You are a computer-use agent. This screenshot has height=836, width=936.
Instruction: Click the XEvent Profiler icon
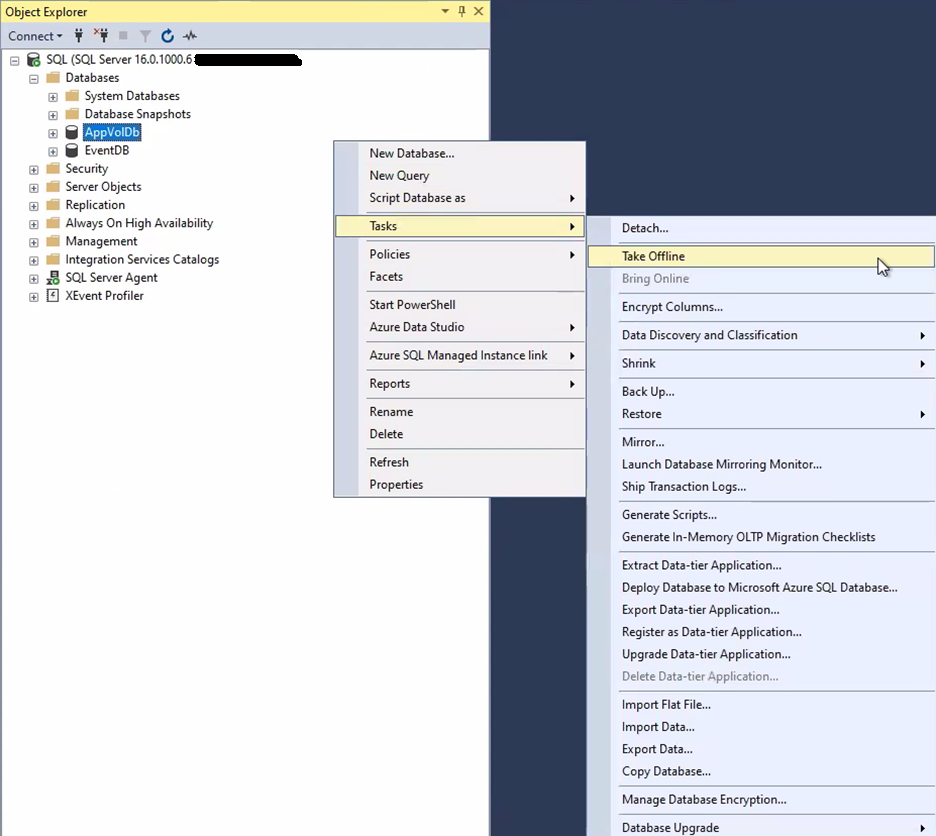[52, 296]
